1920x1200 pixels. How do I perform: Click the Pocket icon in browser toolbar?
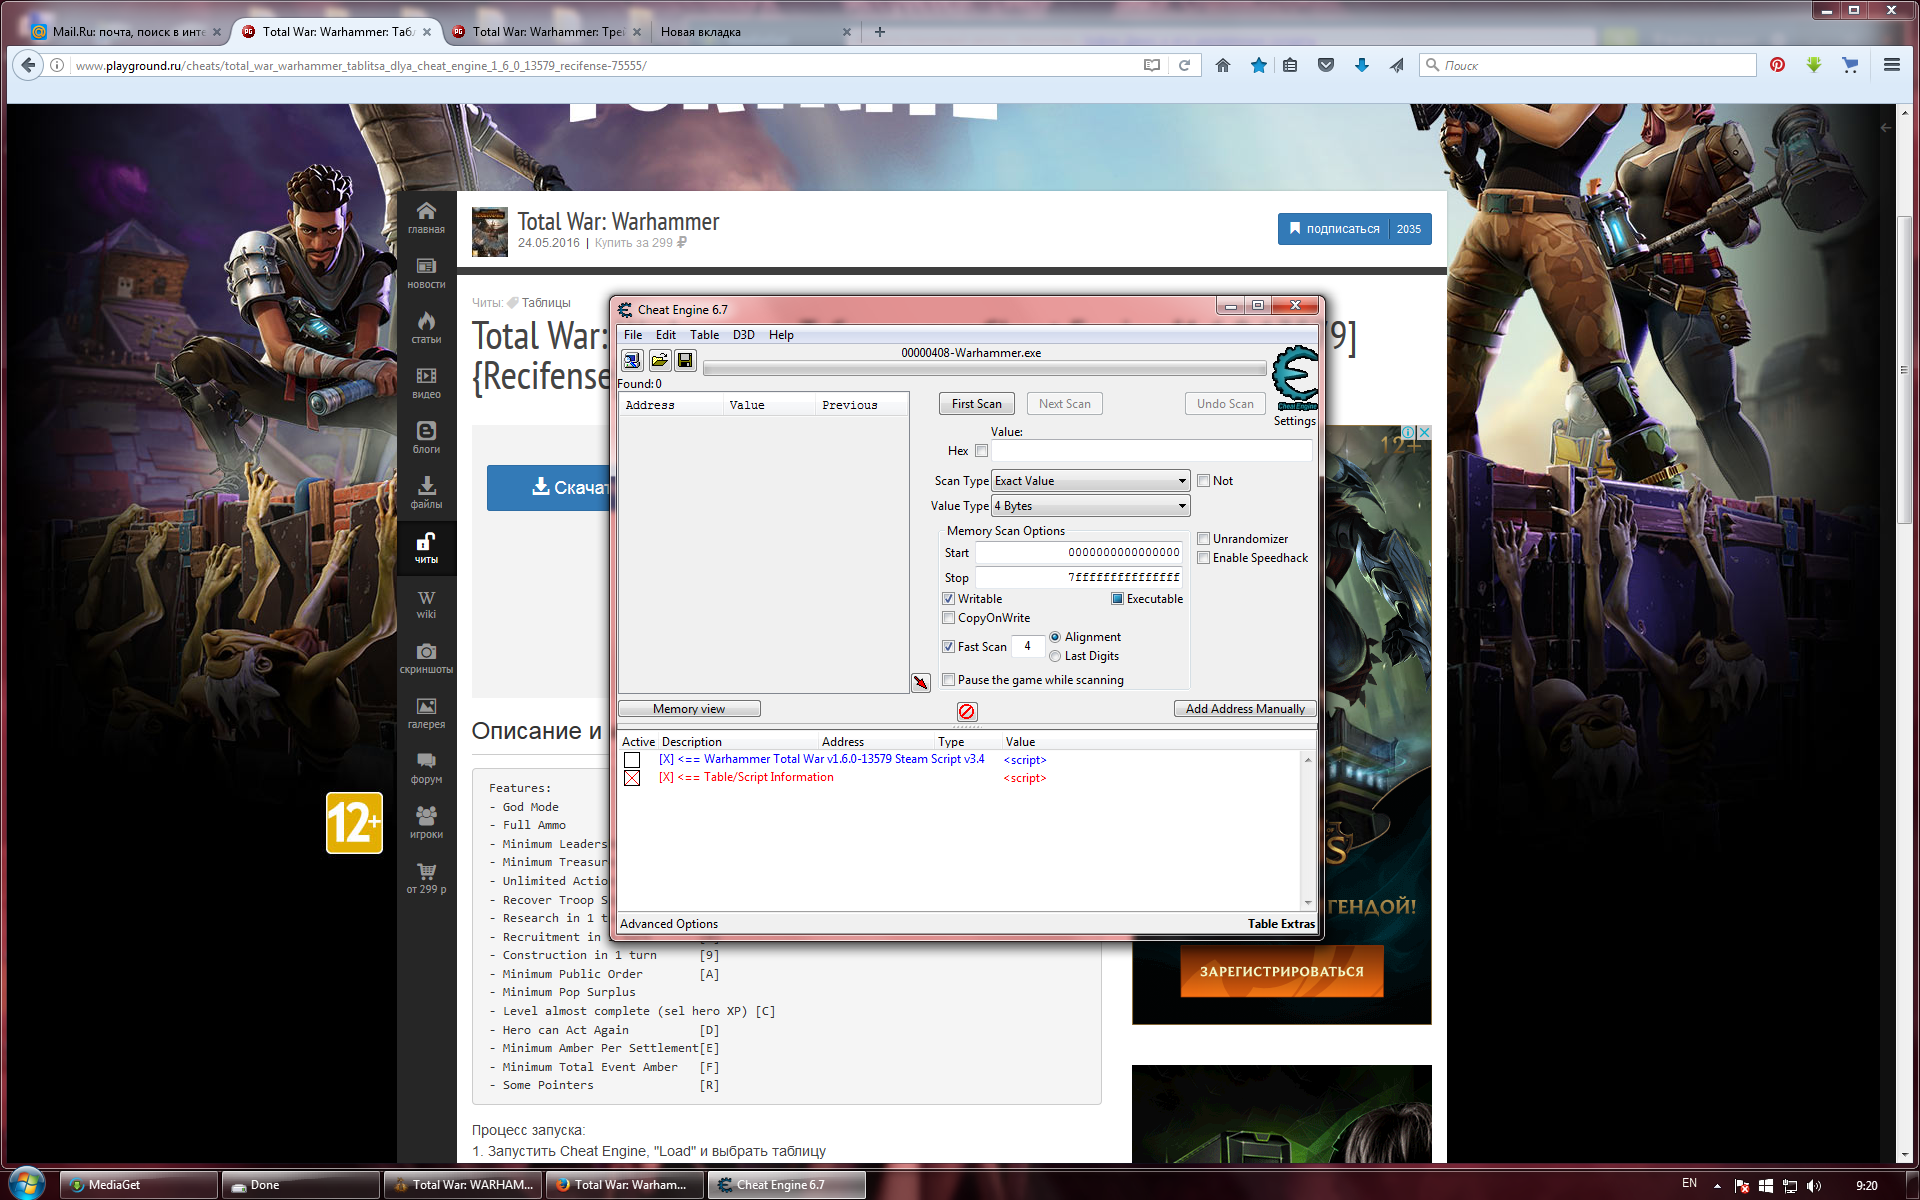click(x=1326, y=65)
